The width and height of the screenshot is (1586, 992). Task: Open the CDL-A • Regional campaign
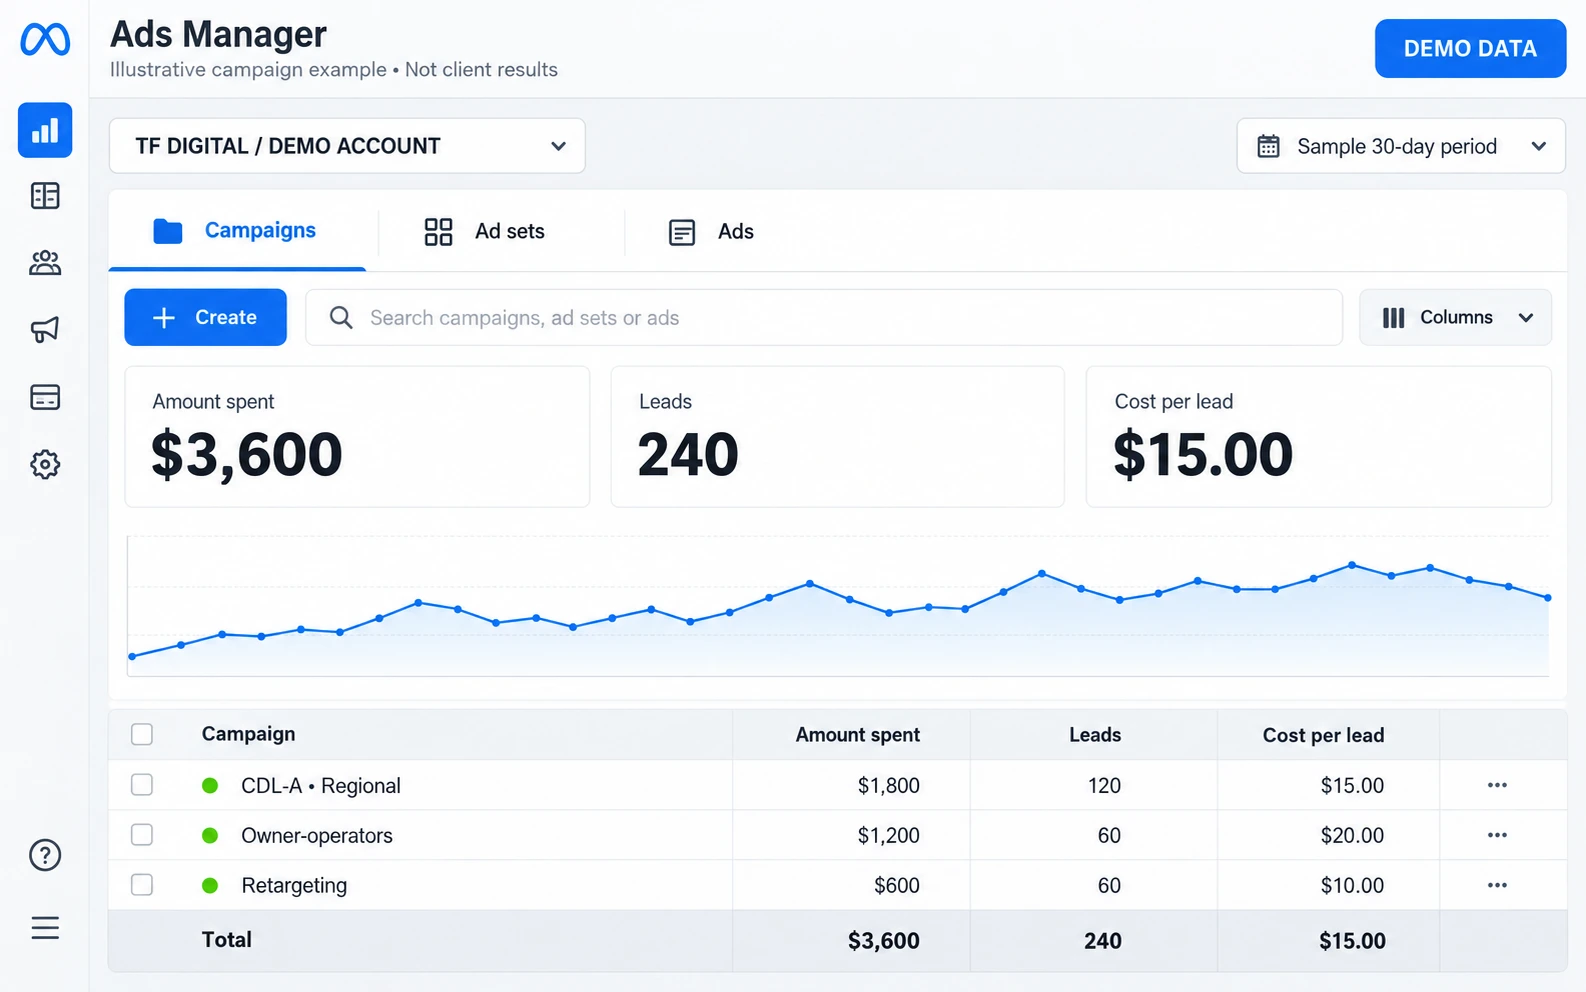321,786
